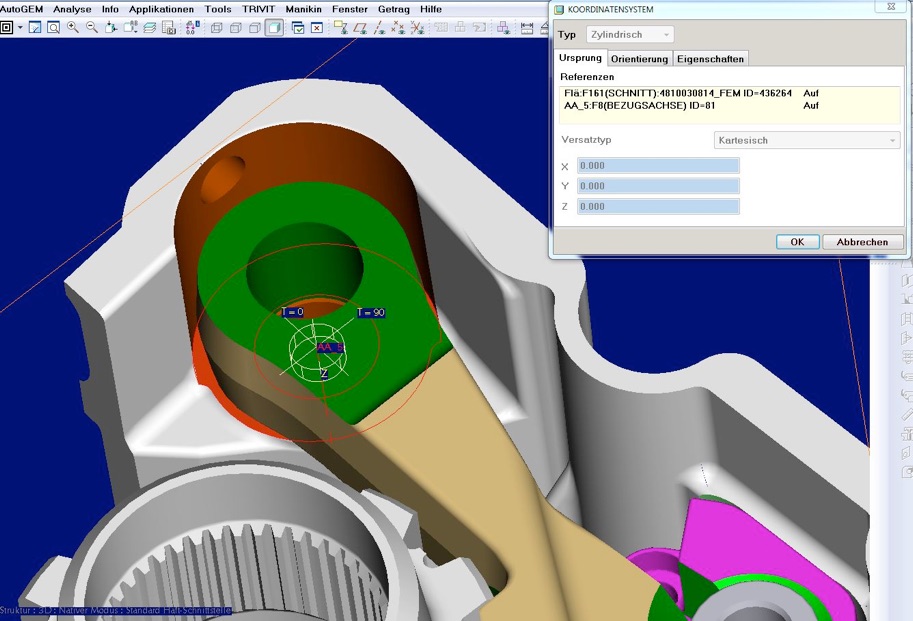The image size is (913, 621).
Task: Click the Struktur status bar text
Action: [116, 611]
